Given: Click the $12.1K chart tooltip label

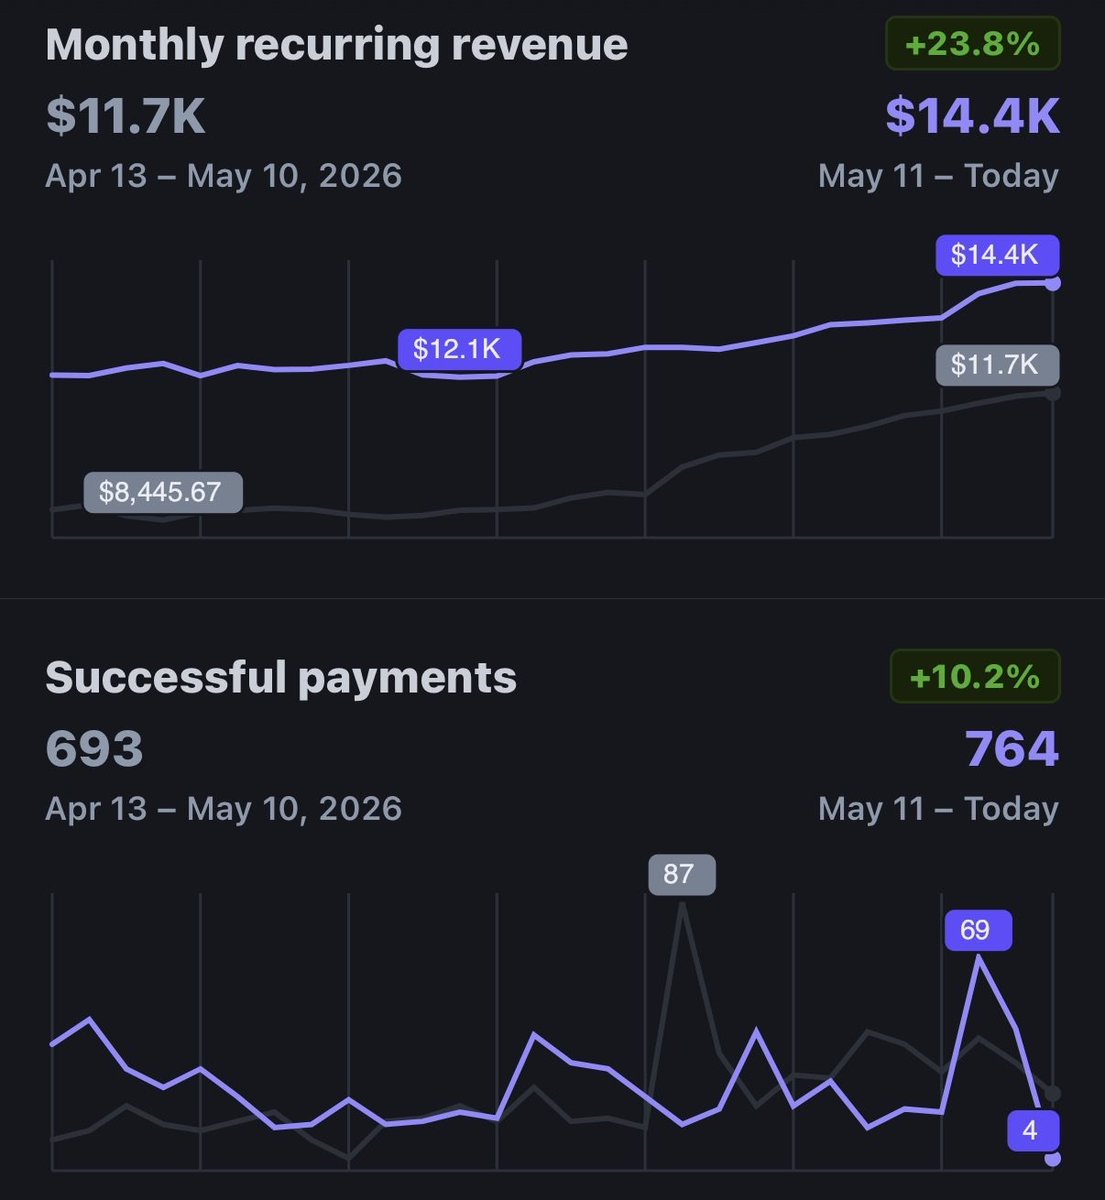Looking at the screenshot, I should point(459,349).
